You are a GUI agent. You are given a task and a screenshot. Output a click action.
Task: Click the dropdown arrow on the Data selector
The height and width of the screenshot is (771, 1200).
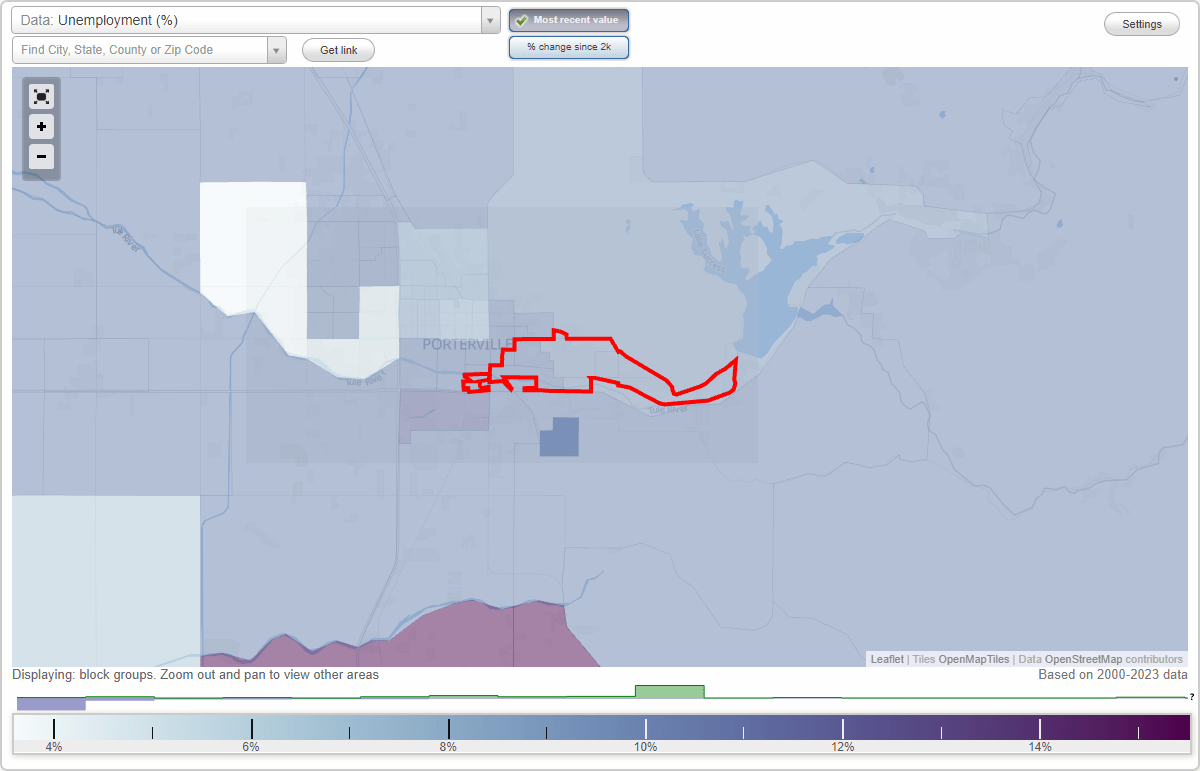tap(489, 19)
